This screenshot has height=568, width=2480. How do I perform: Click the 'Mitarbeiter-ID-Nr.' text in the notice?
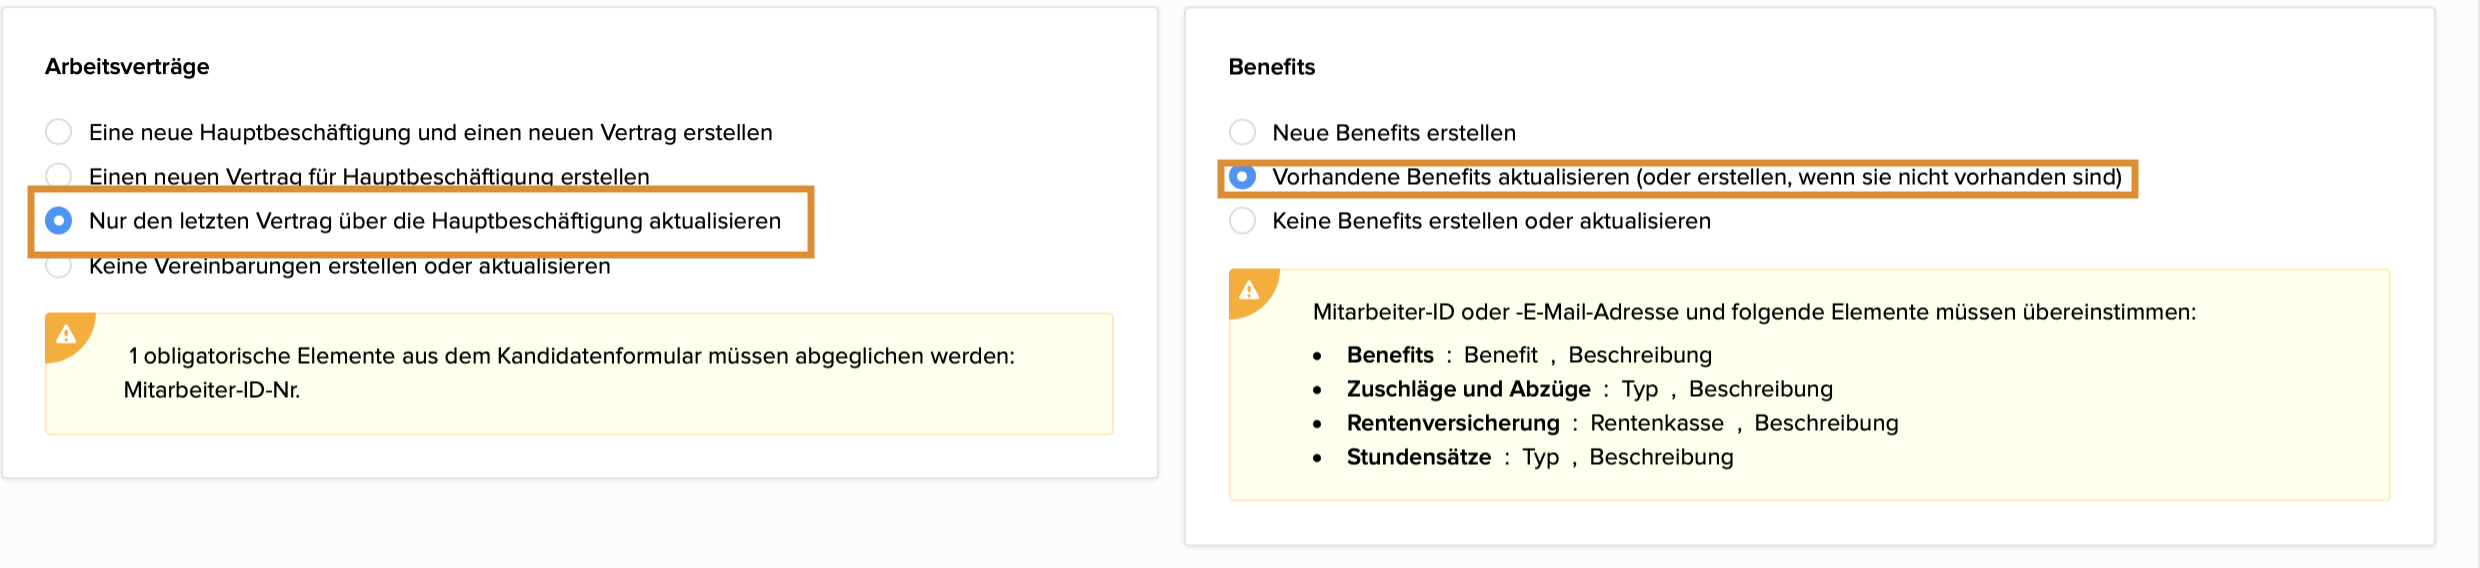tap(212, 390)
